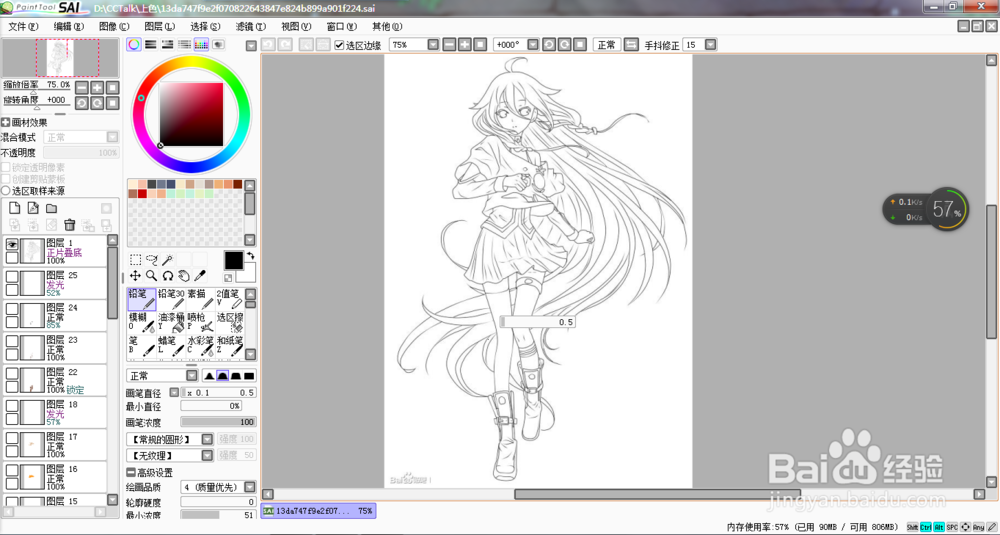Show 图层 18 visibility box

pos(11,406)
